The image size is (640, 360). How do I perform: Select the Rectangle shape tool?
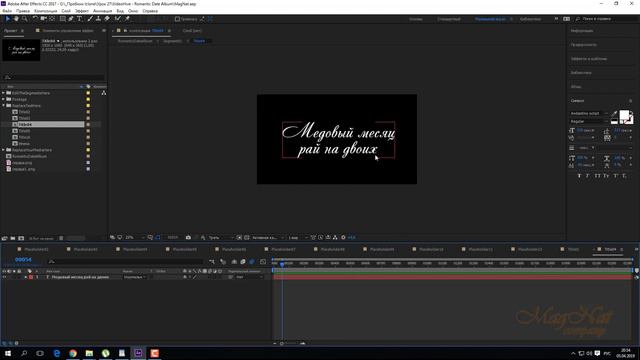click(x=62, y=19)
